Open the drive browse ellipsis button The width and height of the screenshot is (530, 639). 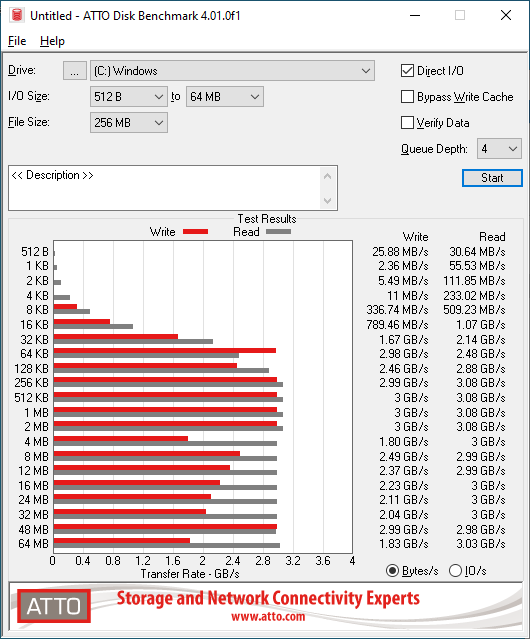coord(75,71)
